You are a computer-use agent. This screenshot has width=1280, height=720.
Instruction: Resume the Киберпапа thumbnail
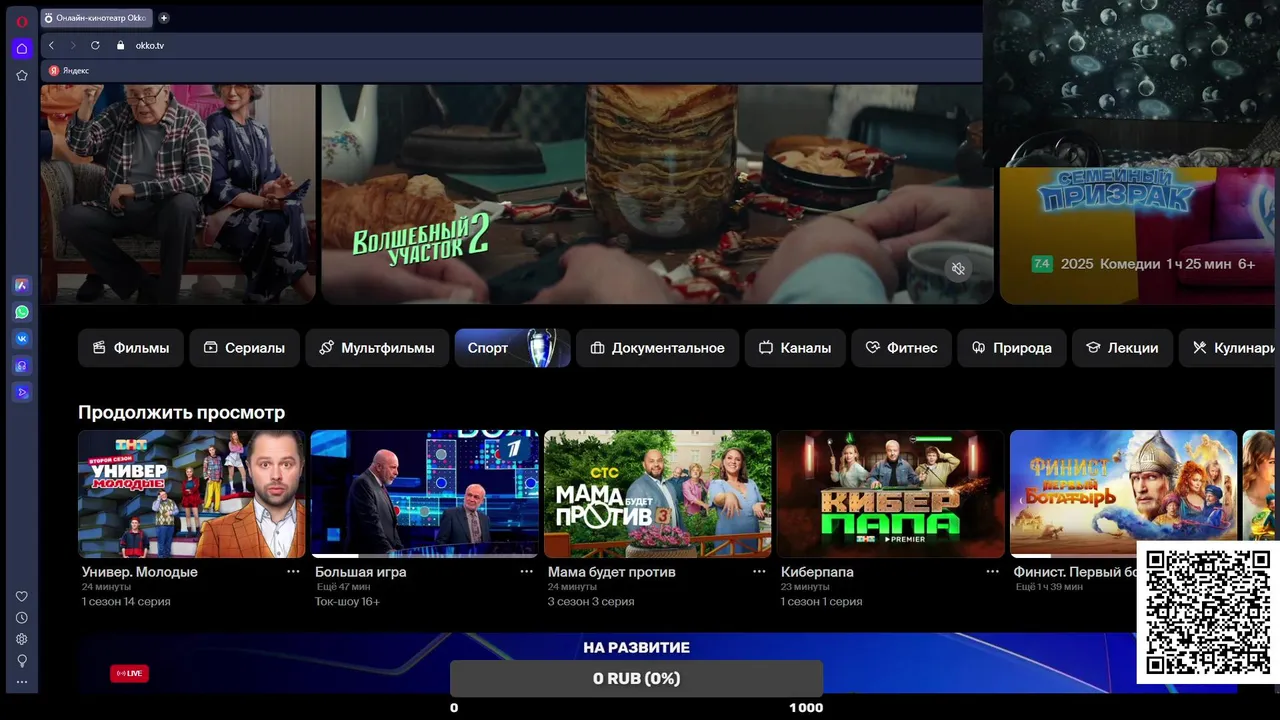[x=890, y=494]
